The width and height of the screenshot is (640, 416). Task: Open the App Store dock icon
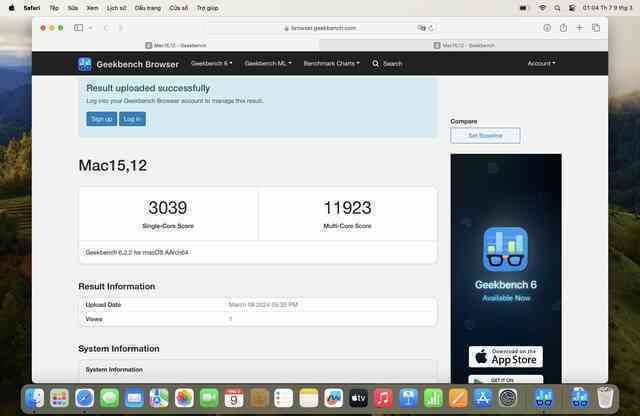(x=483, y=398)
